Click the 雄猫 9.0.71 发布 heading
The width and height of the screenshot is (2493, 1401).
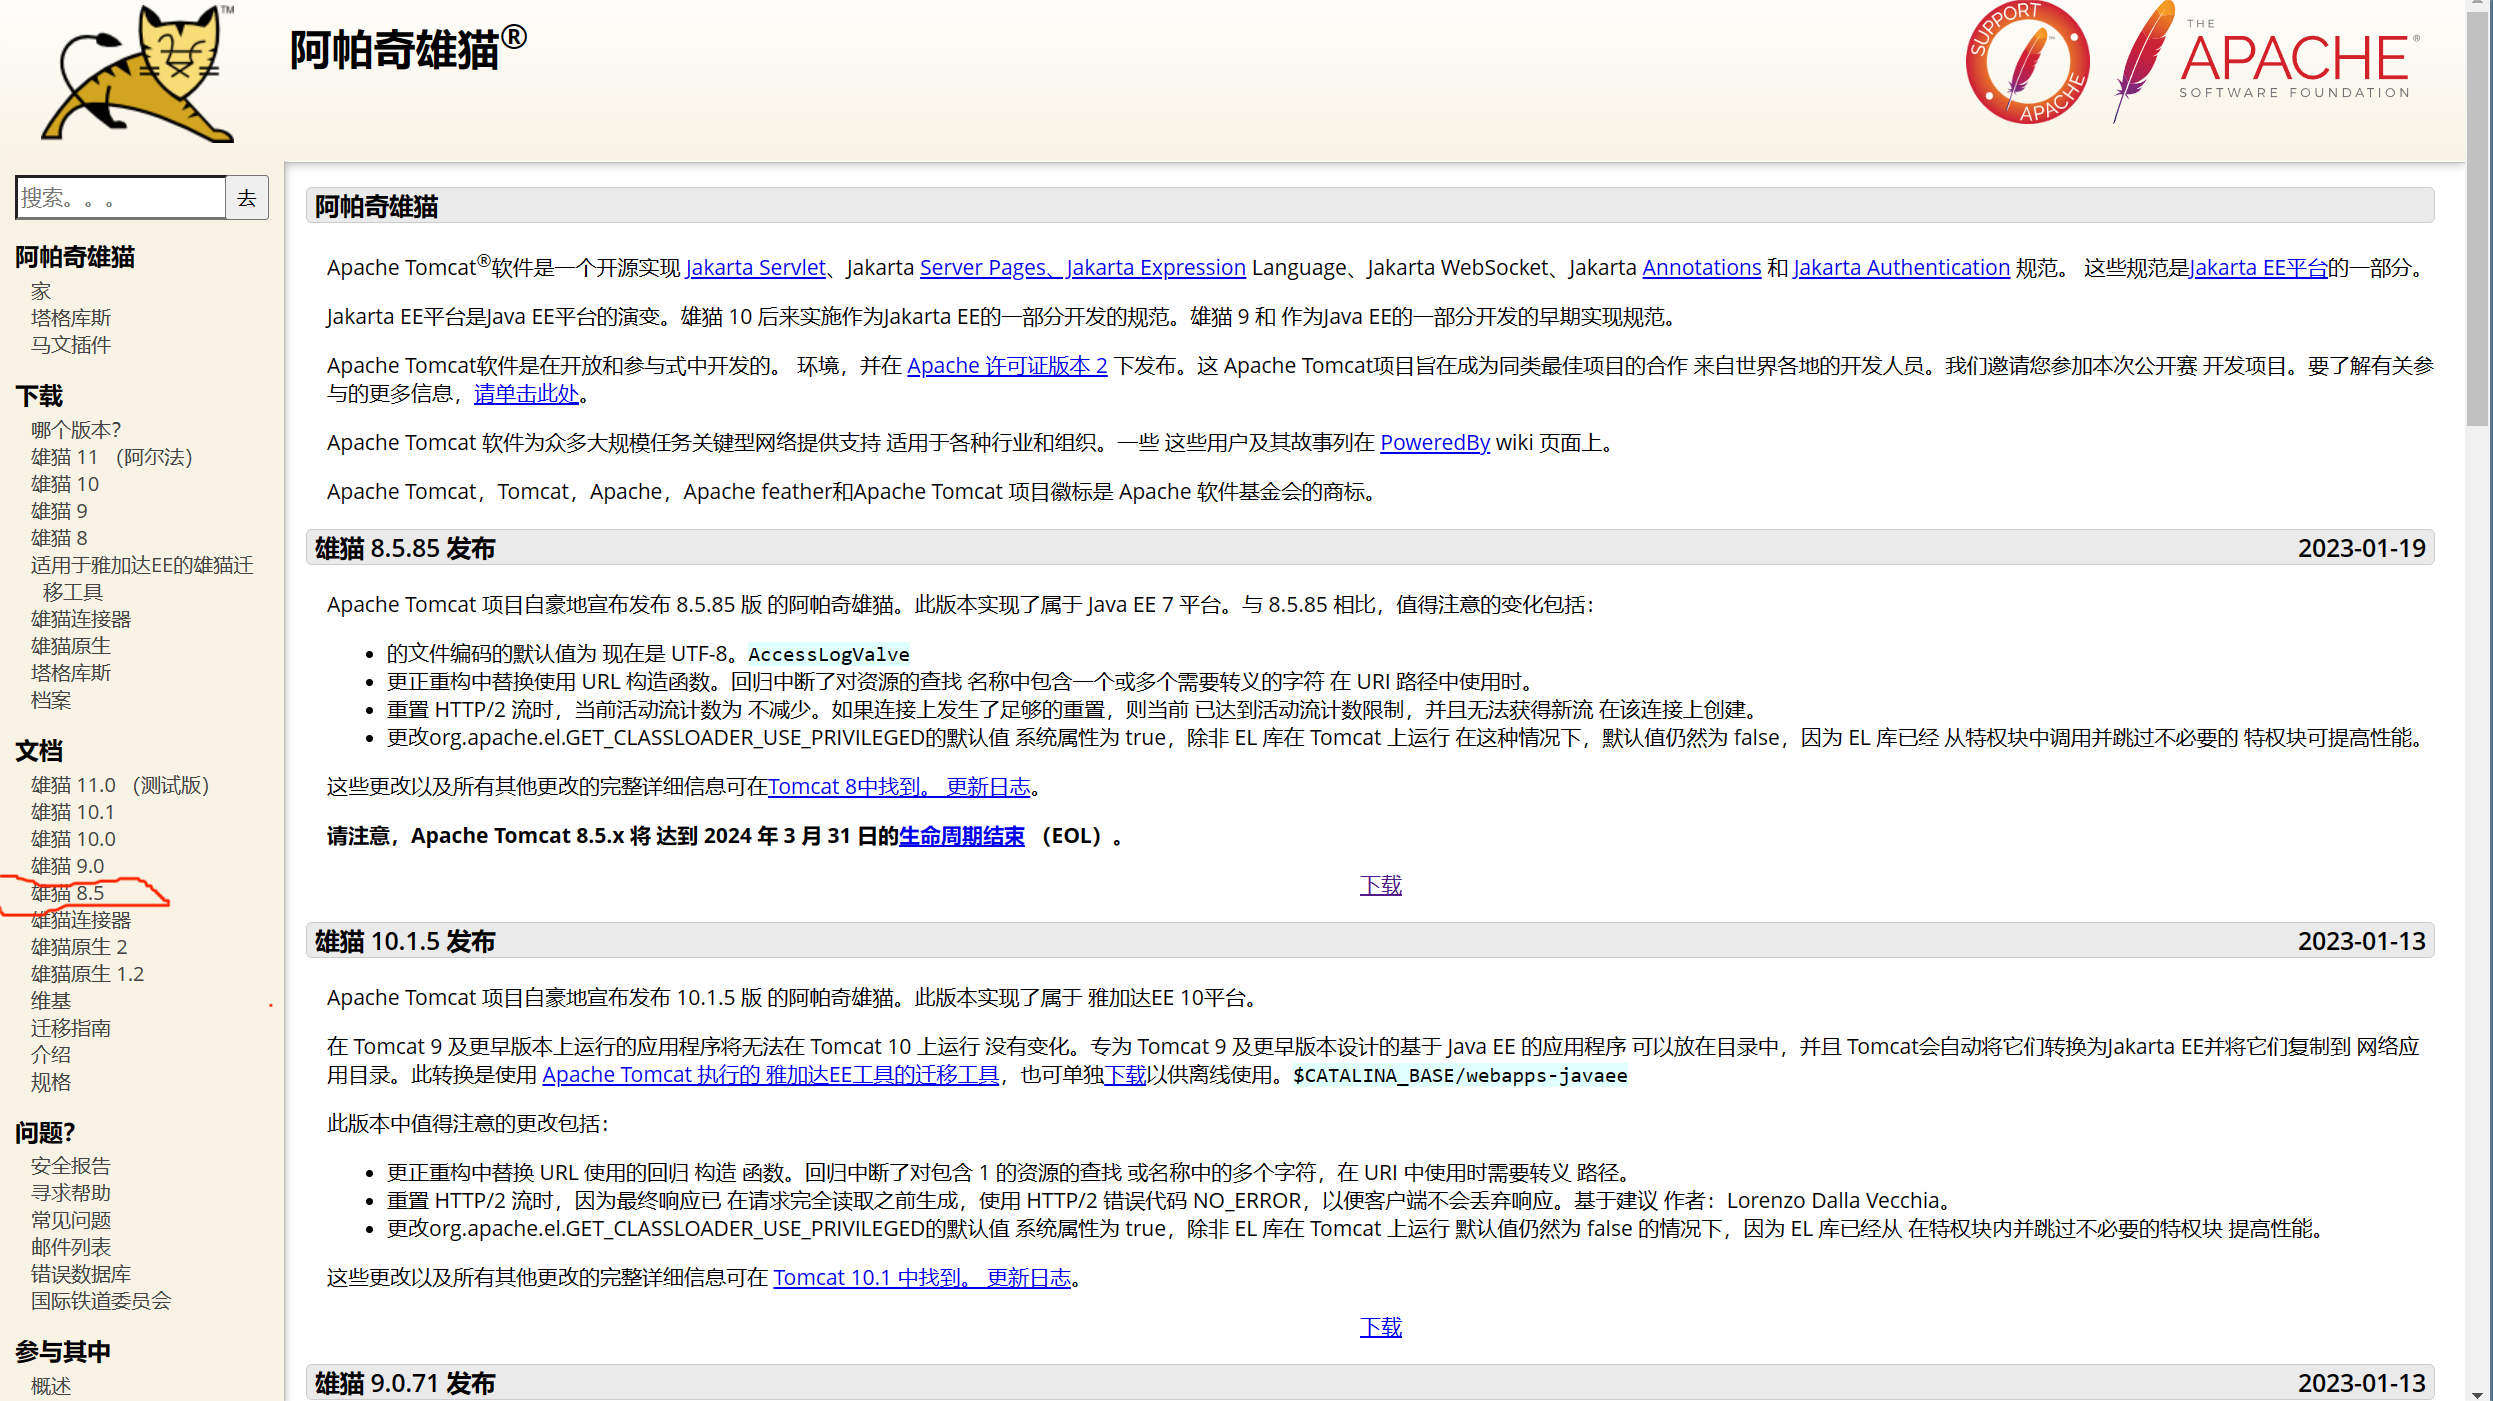point(405,1383)
